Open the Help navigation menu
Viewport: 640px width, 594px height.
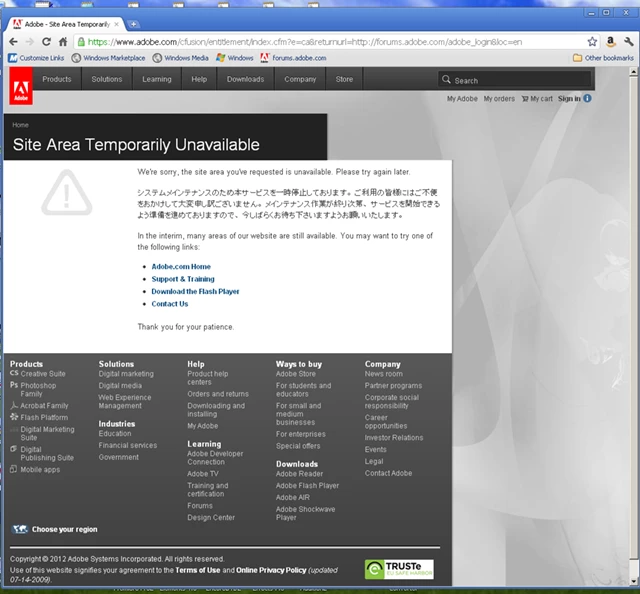[x=199, y=79]
